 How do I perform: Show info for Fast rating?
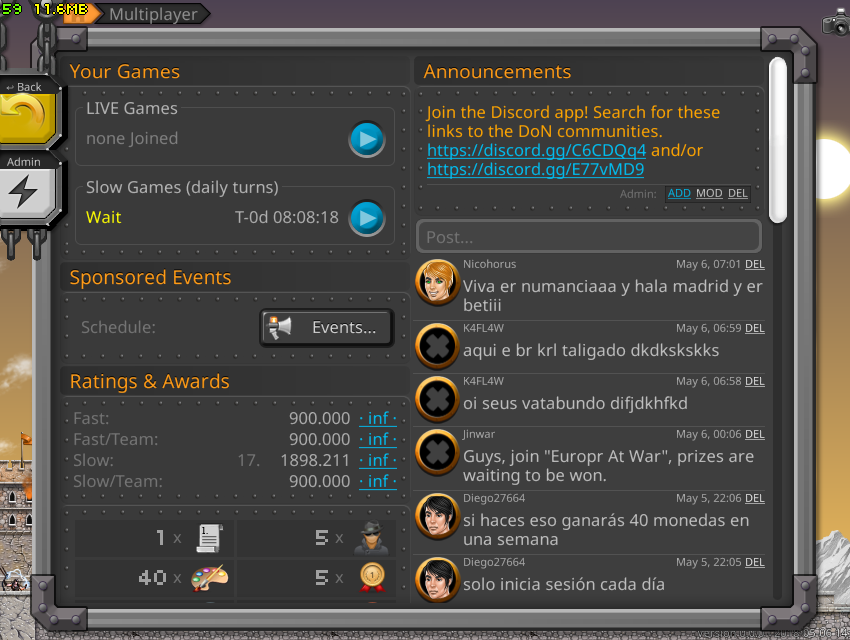click(378, 418)
